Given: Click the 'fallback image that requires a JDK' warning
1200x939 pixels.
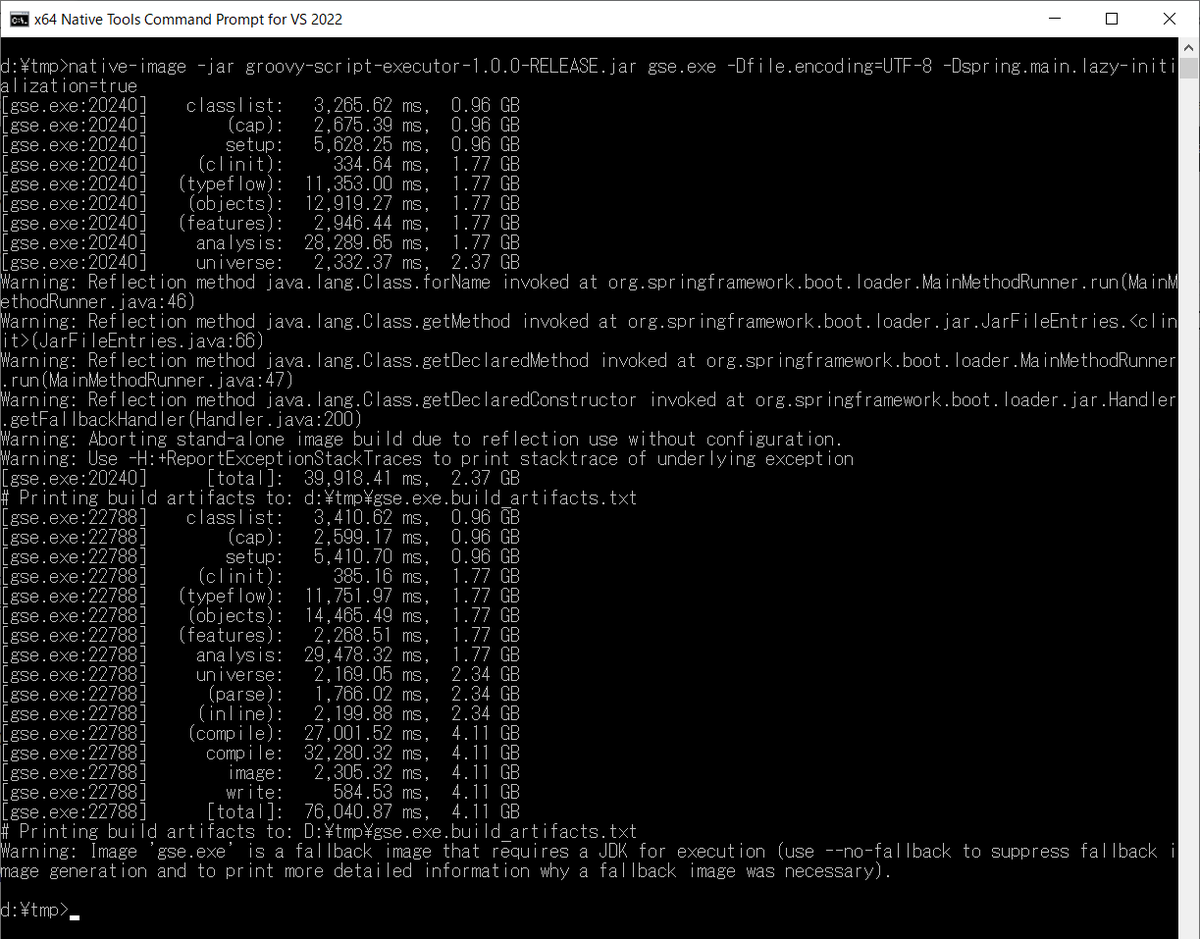Looking at the screenshot, I should 589,851.
